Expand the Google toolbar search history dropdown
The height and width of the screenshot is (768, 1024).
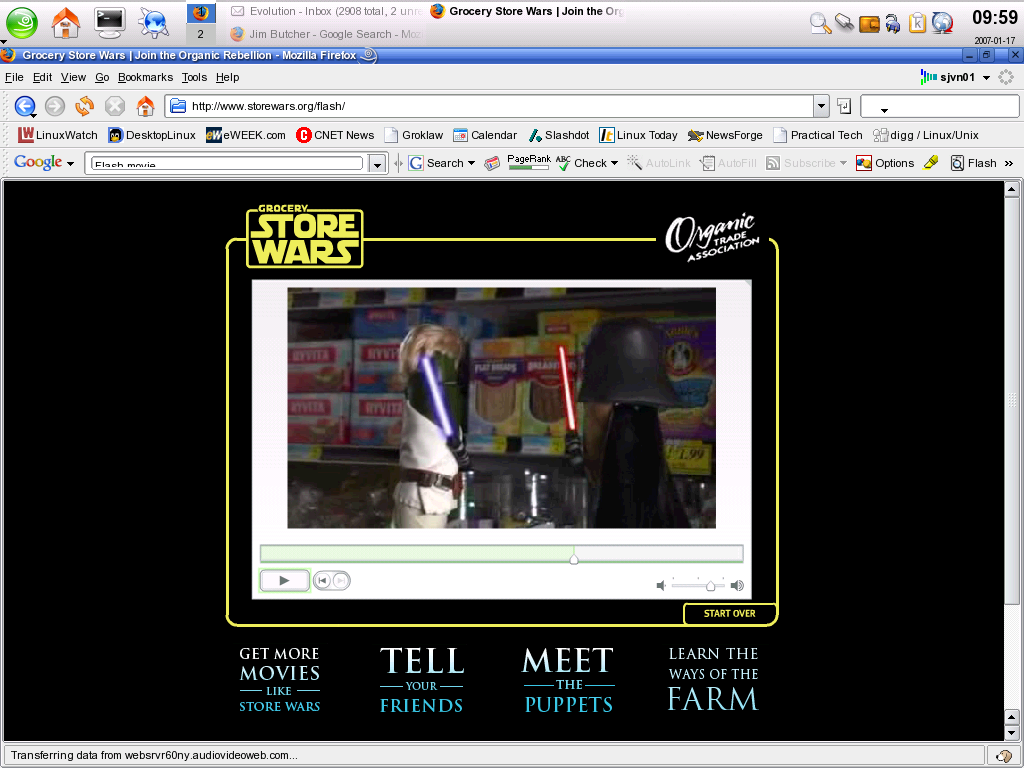(x=377, y=163)
